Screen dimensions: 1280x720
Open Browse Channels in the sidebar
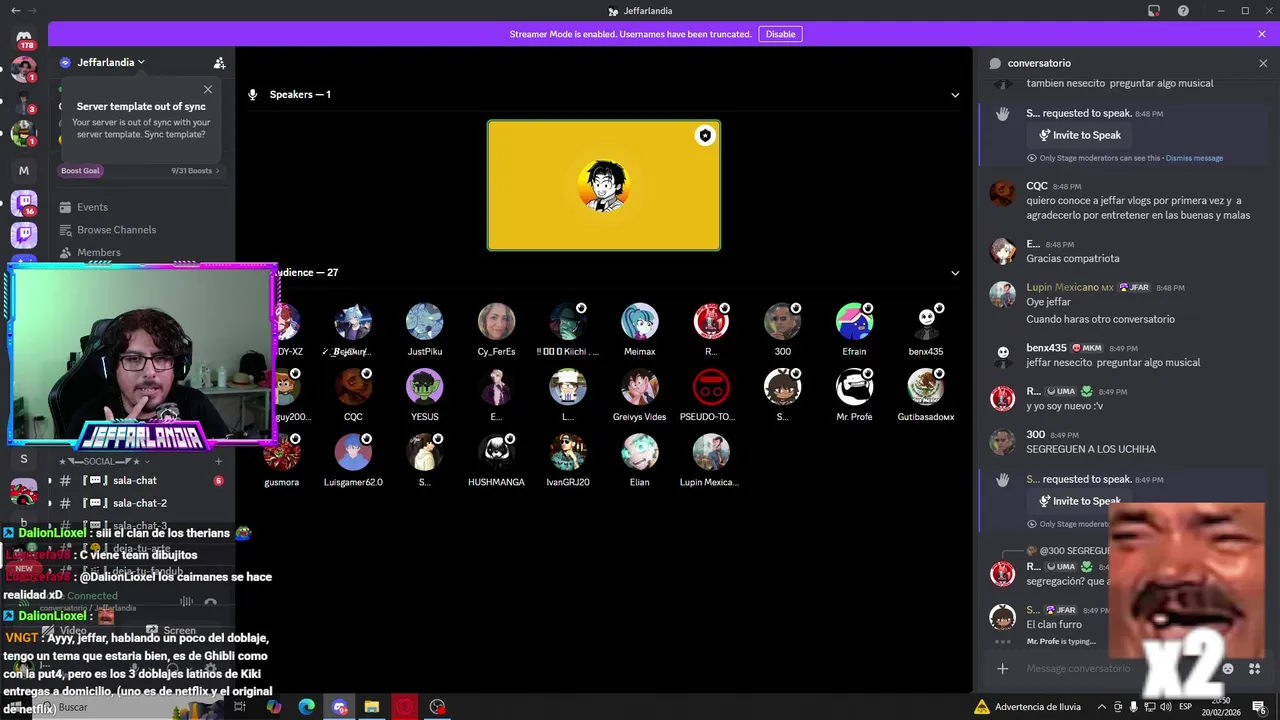(x=116, y=230)
